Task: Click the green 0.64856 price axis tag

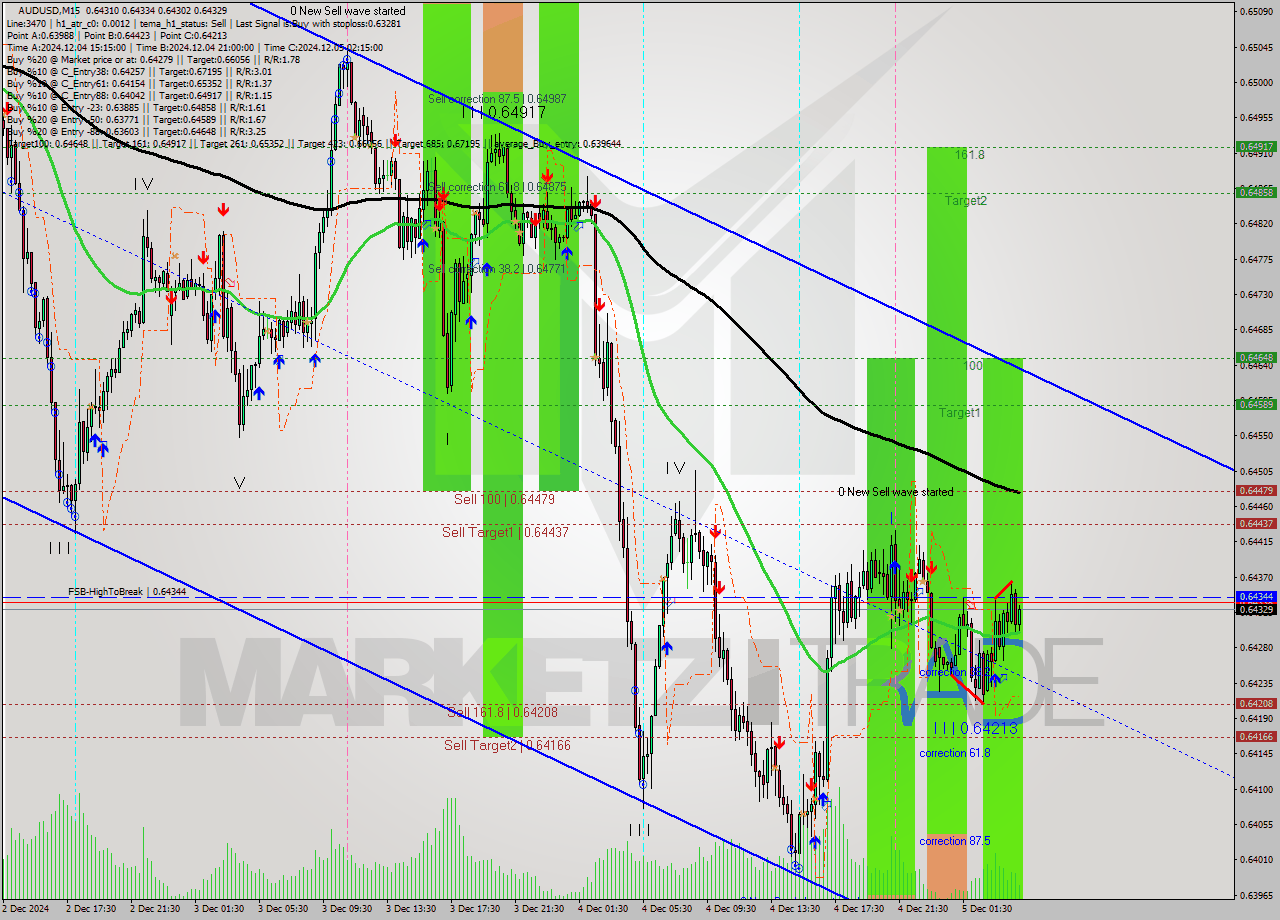Action: (1256, 192)
